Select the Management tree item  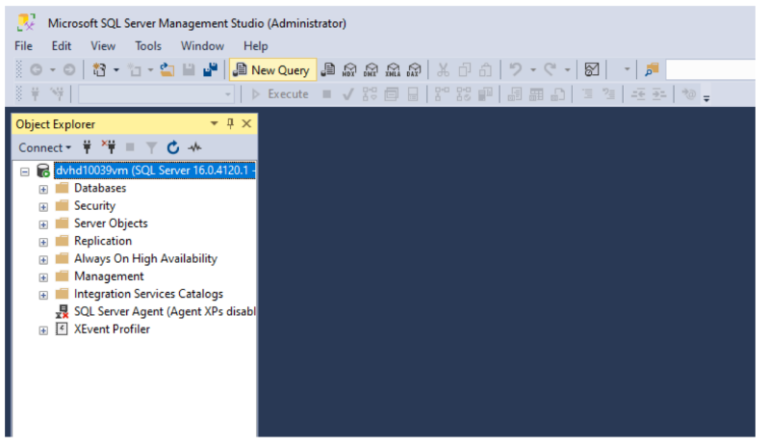click(x=109, y=276)
